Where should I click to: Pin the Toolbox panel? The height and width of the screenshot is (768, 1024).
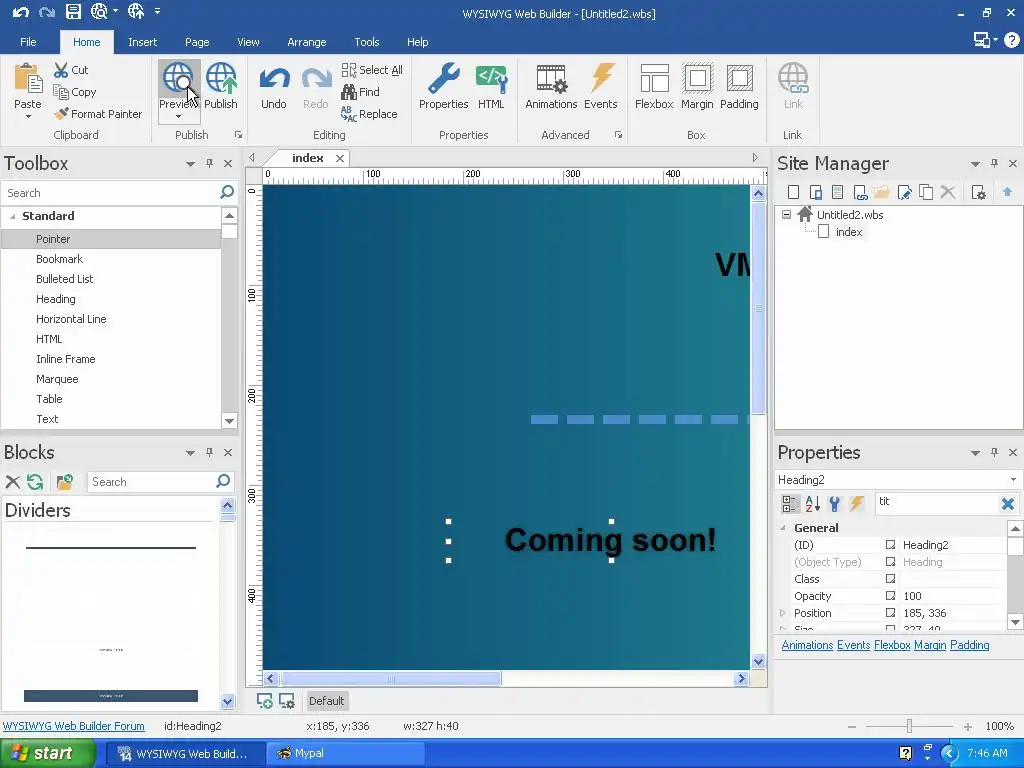pos(209,163)
